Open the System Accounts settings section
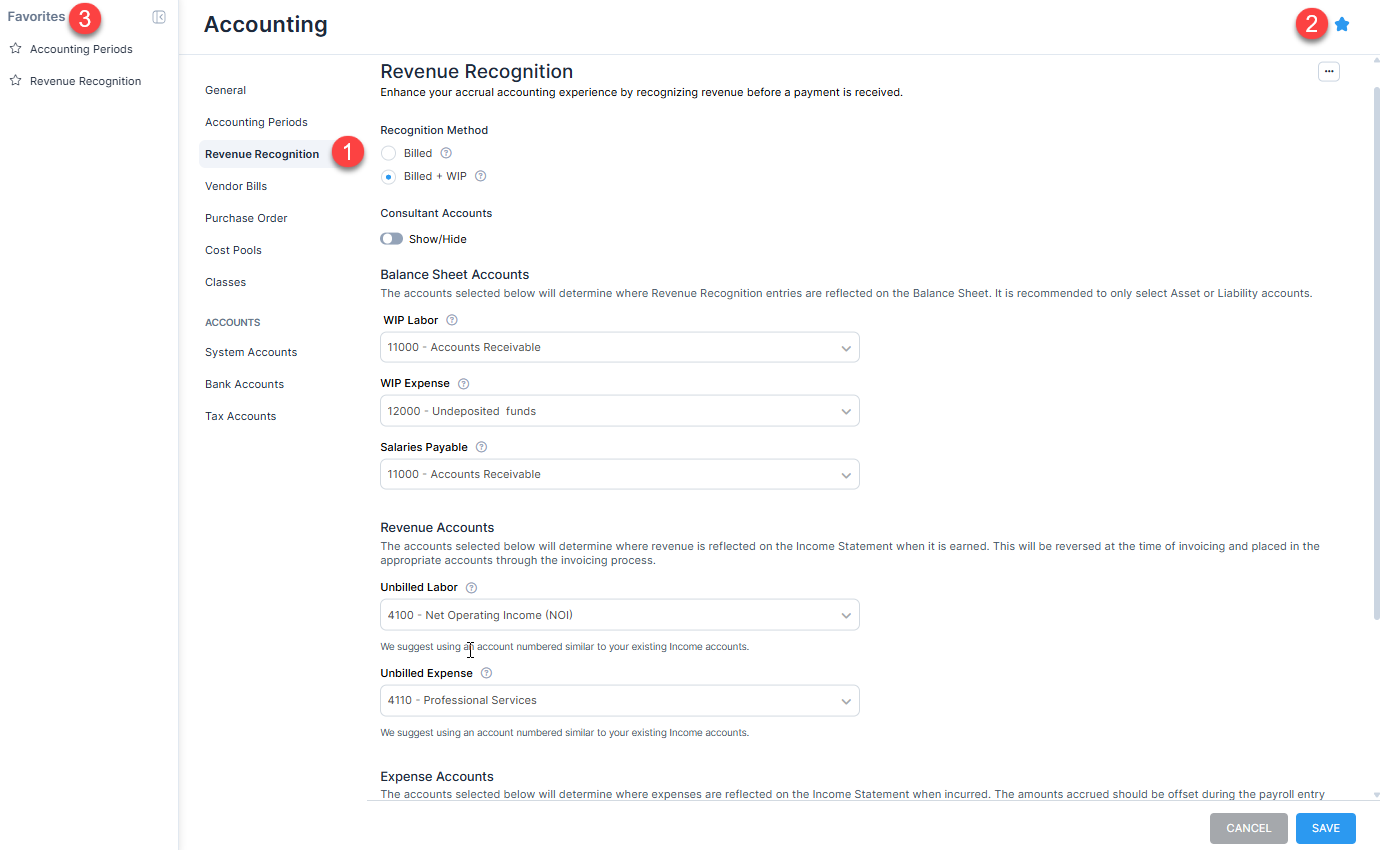Screen dimensions: 1380x850 click(251, 352)
